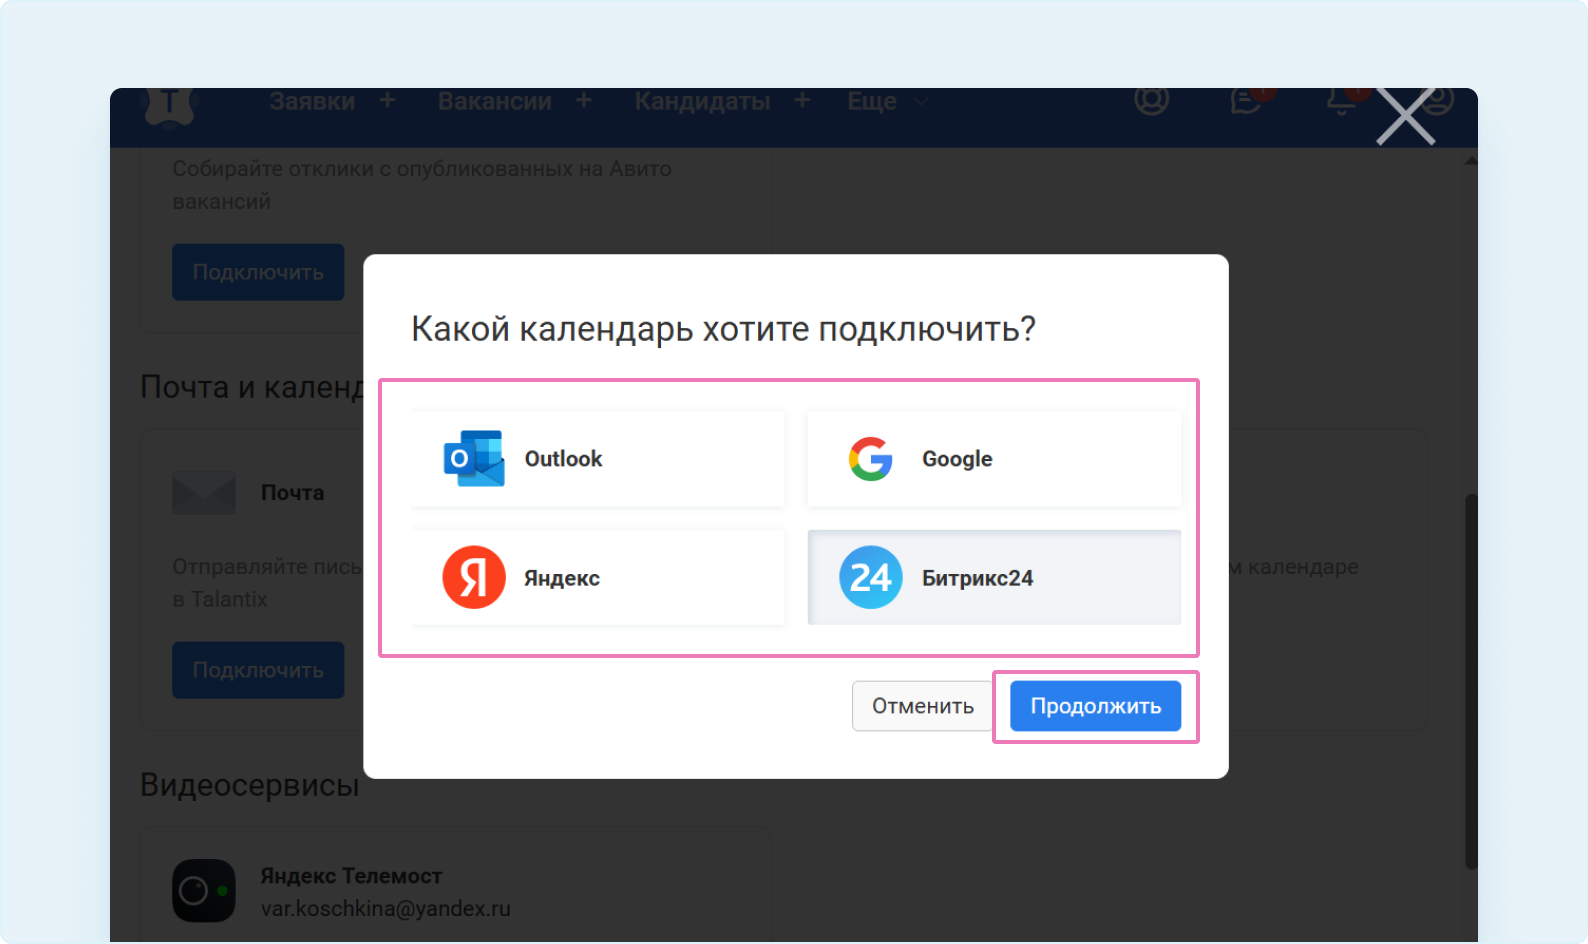Click Подключить under Авито section
This screenshot has width=1588, height=944.
[x=258, y=272]
